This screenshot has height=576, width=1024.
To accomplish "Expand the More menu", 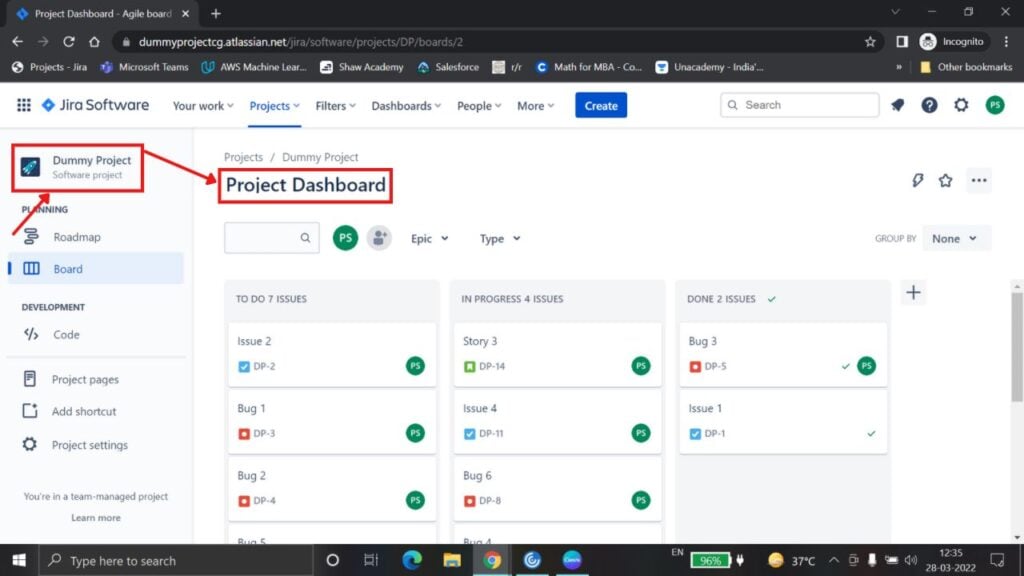I will (x=536, y=106).
